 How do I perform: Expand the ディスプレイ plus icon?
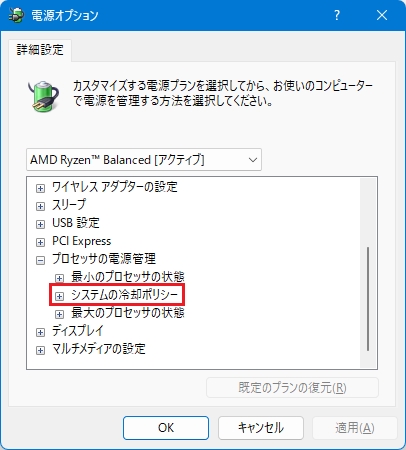coord(40,332)
